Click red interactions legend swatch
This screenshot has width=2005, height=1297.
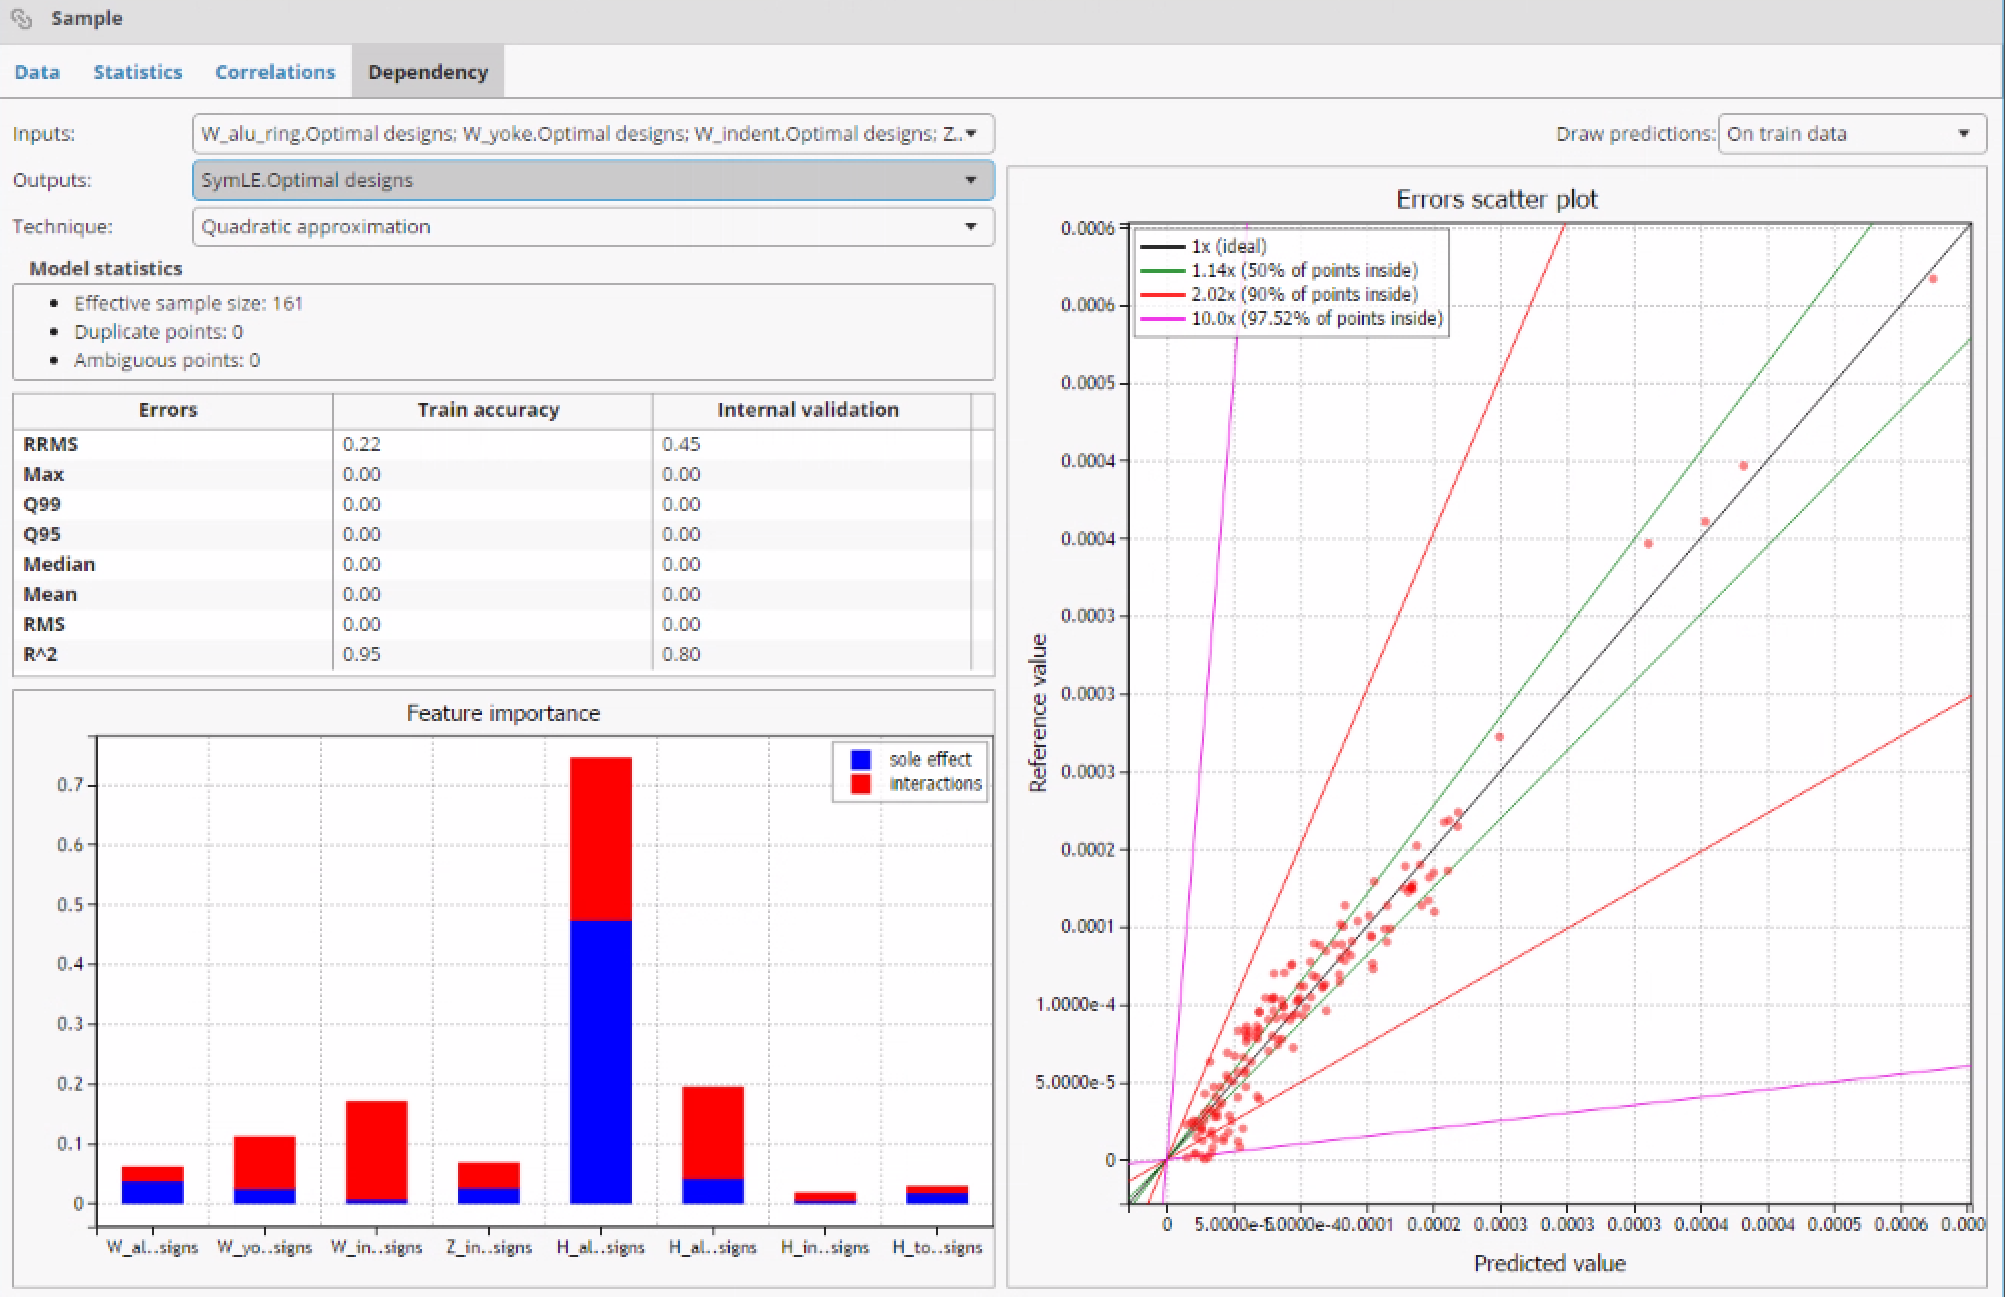point(860,784)
